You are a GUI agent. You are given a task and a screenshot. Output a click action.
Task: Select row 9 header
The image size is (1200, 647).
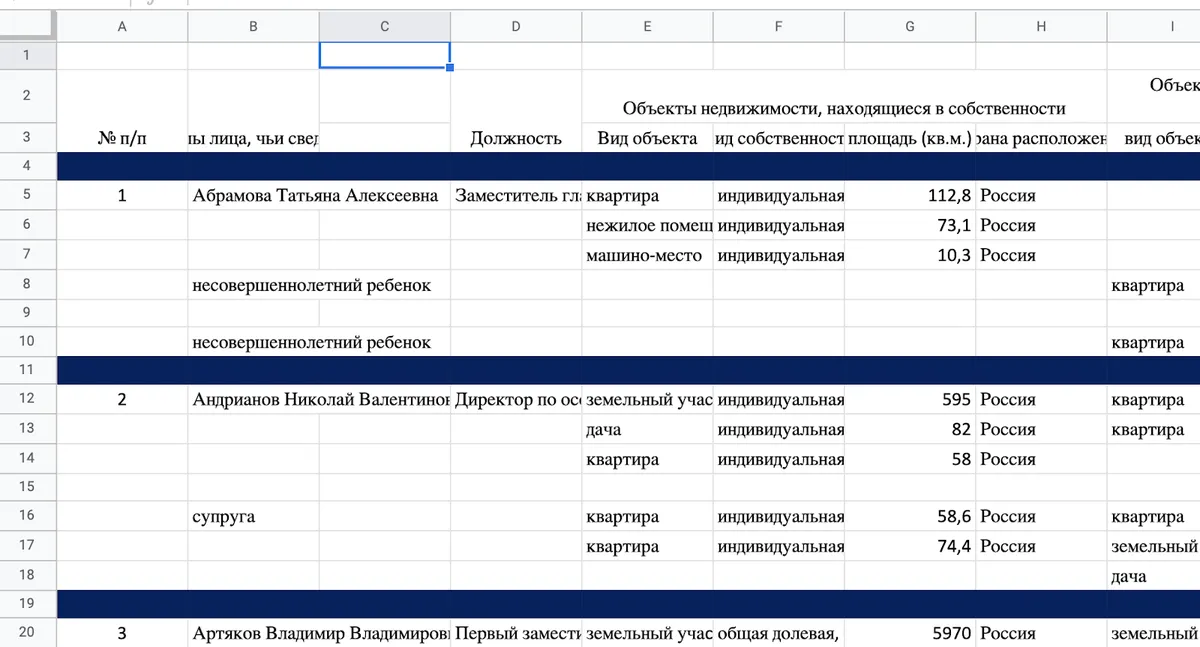click(28, 312)
